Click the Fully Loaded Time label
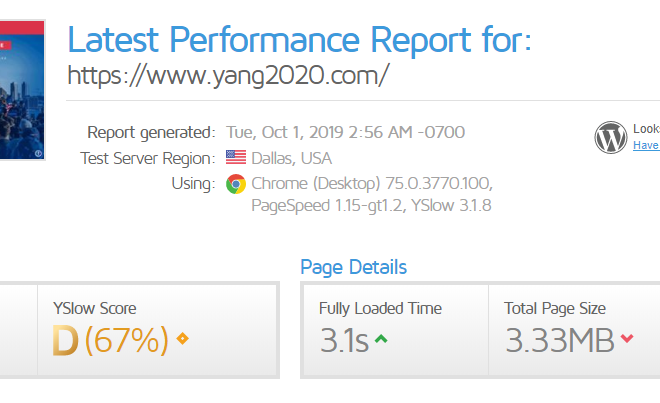The width and height of the screenshot is (660, 403). (x=381, y=308)
